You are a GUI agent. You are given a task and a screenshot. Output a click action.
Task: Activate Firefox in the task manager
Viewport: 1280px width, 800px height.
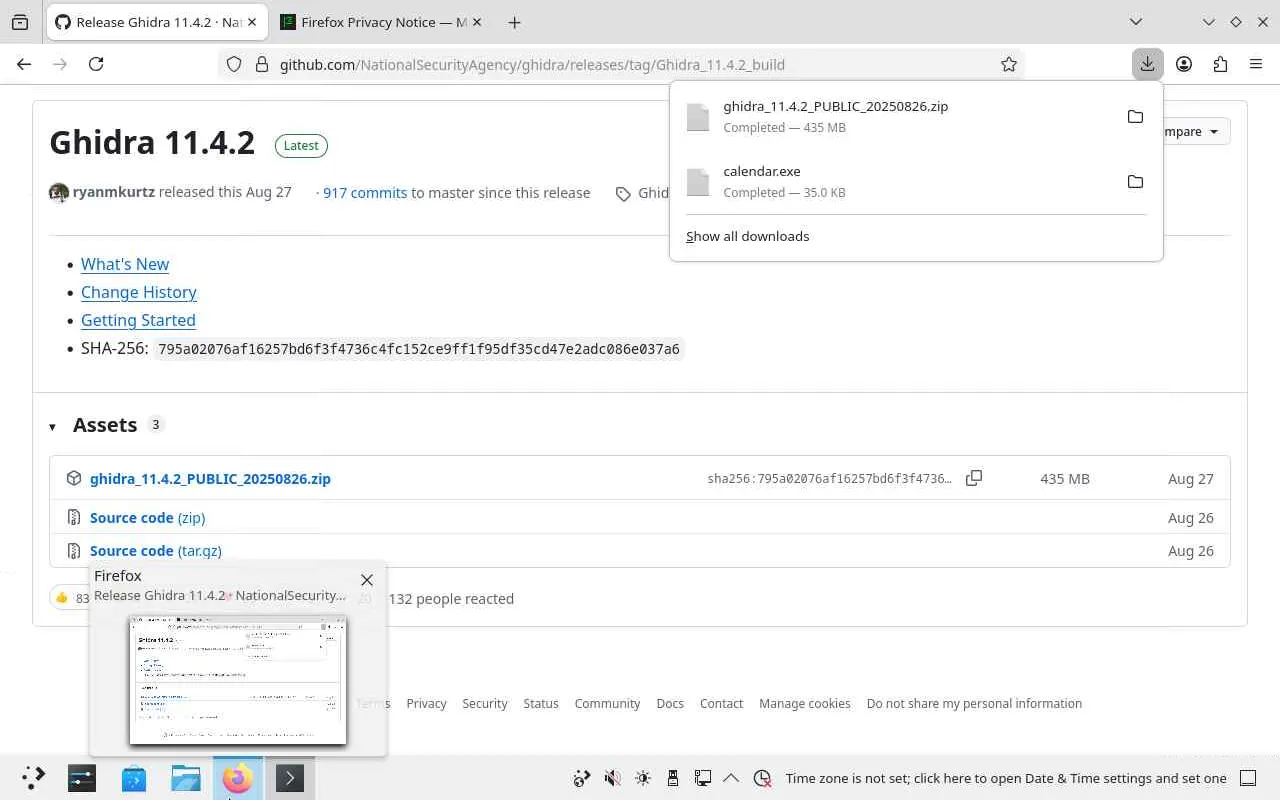coord(238,778)
